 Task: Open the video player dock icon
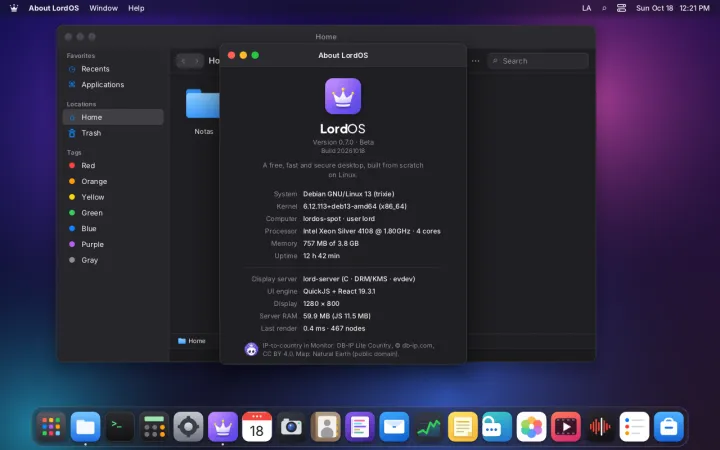tap(565, 427)
